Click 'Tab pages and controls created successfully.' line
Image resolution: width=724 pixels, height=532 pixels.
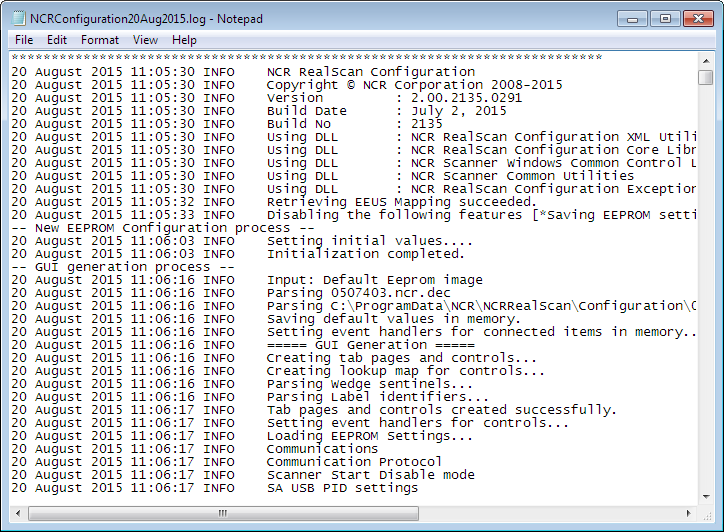point(441,410)
